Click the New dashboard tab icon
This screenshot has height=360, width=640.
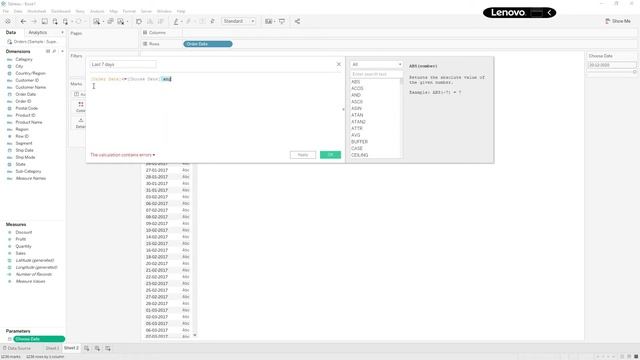coord(97,348)
